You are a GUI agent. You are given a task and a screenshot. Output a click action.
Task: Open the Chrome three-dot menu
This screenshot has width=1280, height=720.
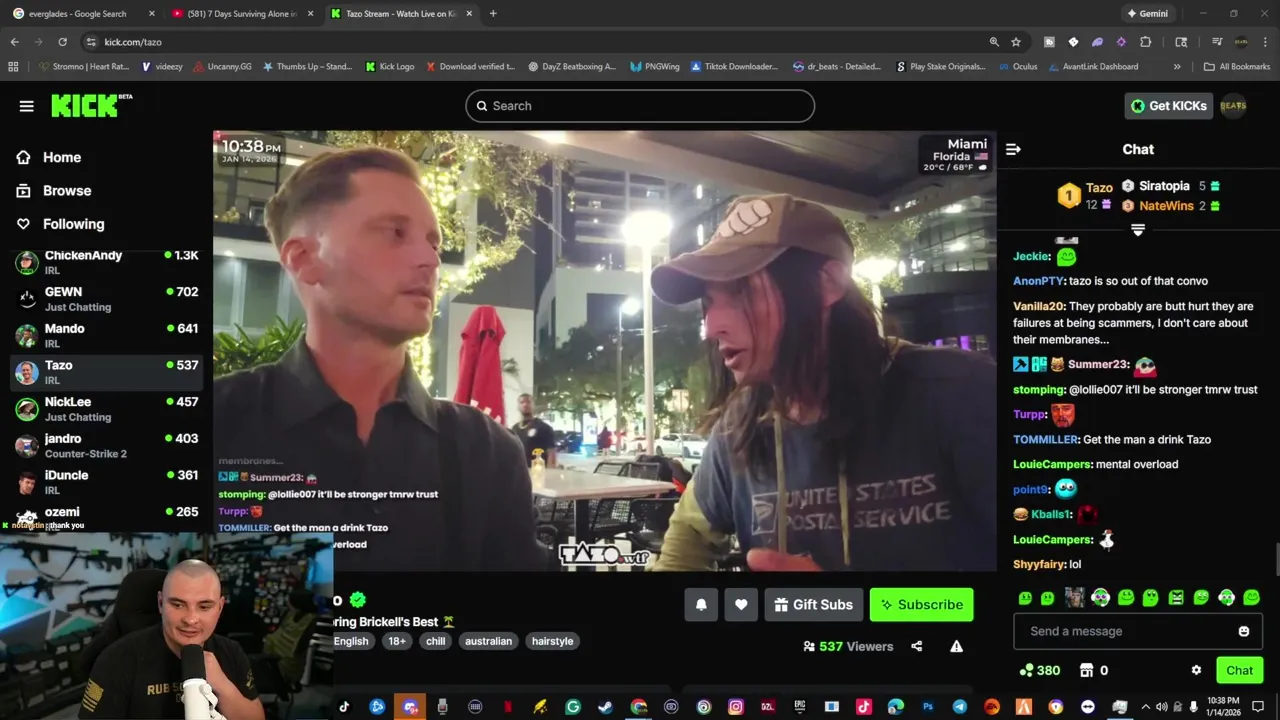pos(1264,42)
